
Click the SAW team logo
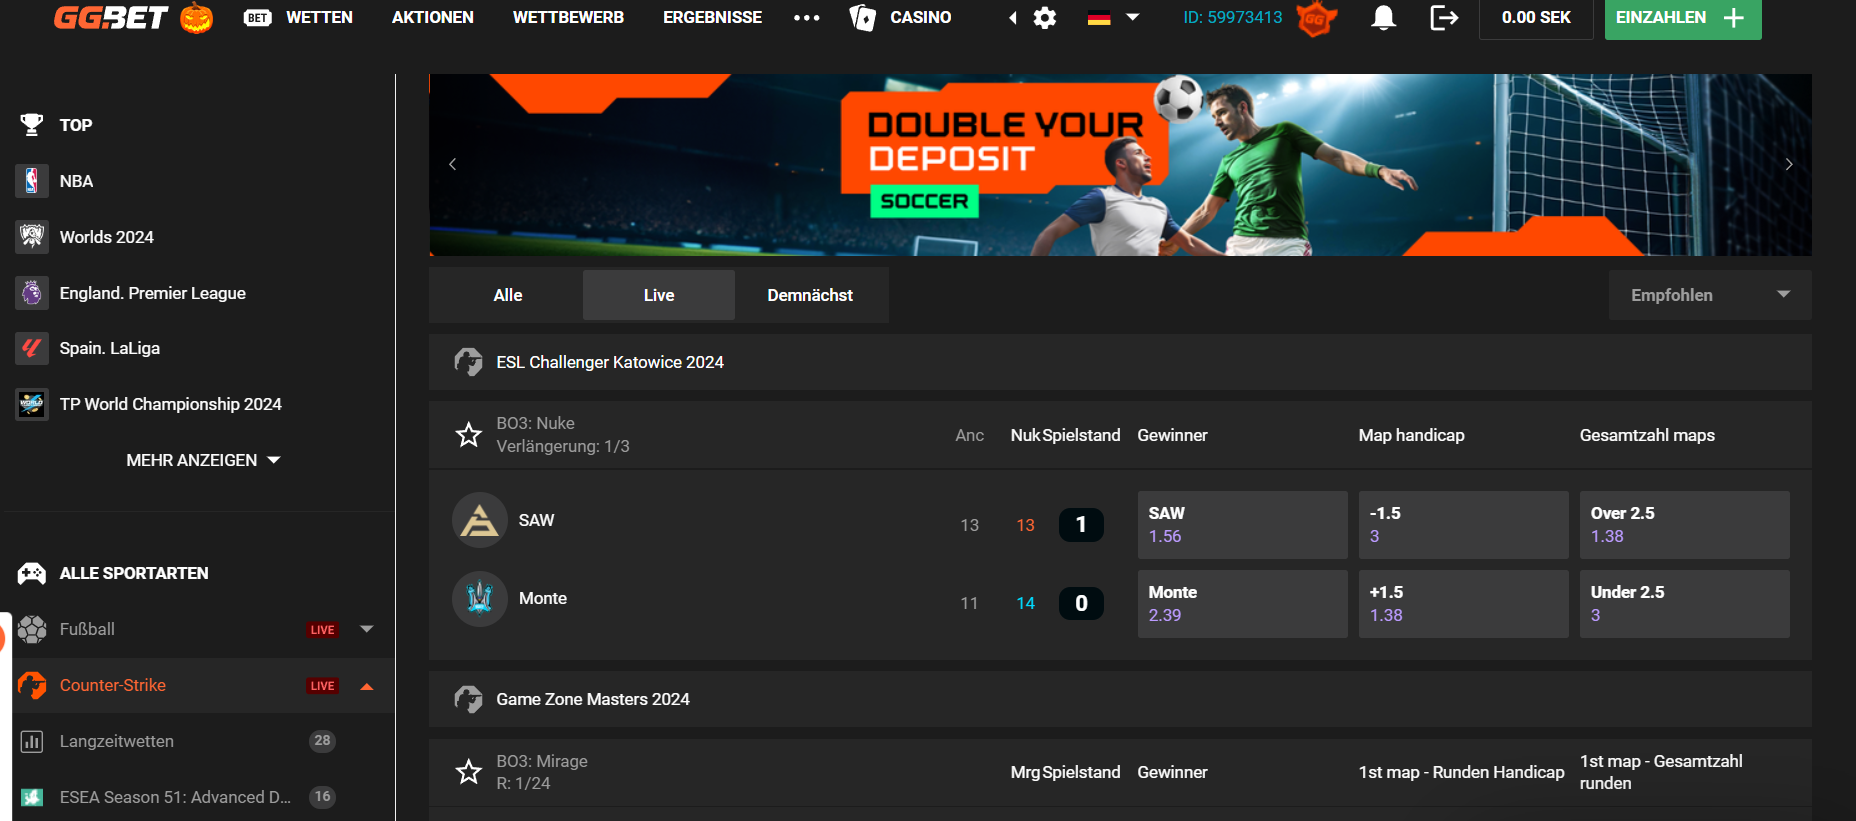(x=480, y=520)
